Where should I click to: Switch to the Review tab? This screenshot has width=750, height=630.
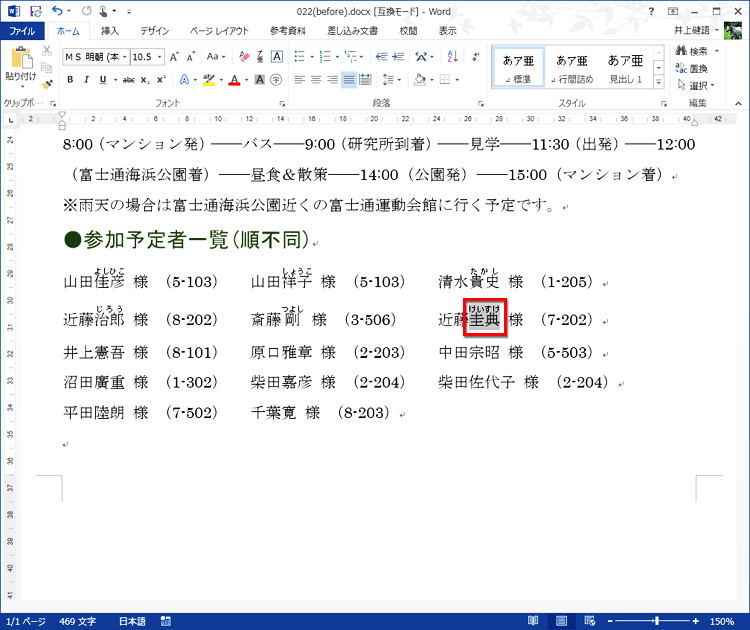point(408,31)
